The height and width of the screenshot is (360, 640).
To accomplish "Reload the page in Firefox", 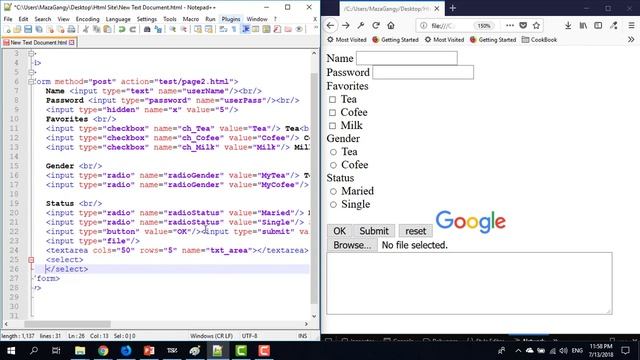I will [x=376, y=25].
